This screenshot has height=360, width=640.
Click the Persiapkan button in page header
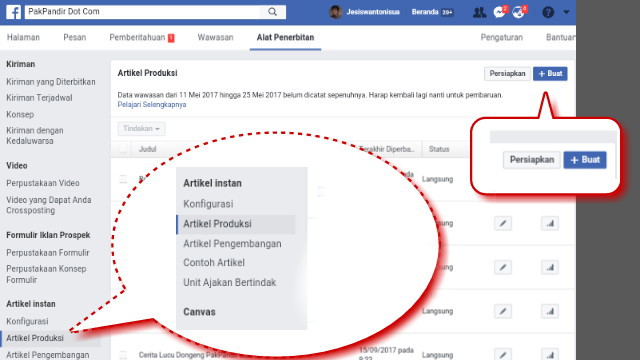click(507, 74)
